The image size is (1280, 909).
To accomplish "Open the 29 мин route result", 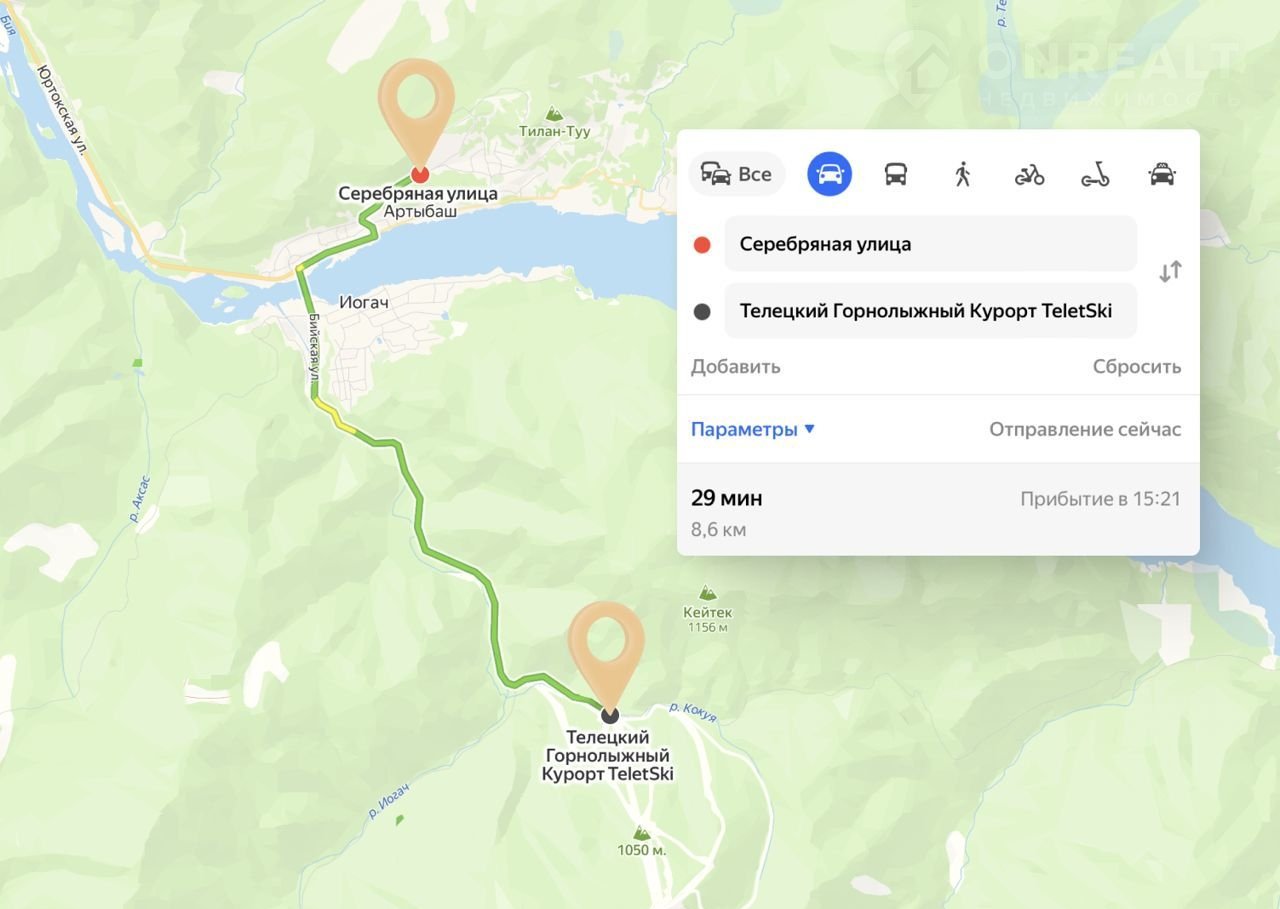I will 938,510.
